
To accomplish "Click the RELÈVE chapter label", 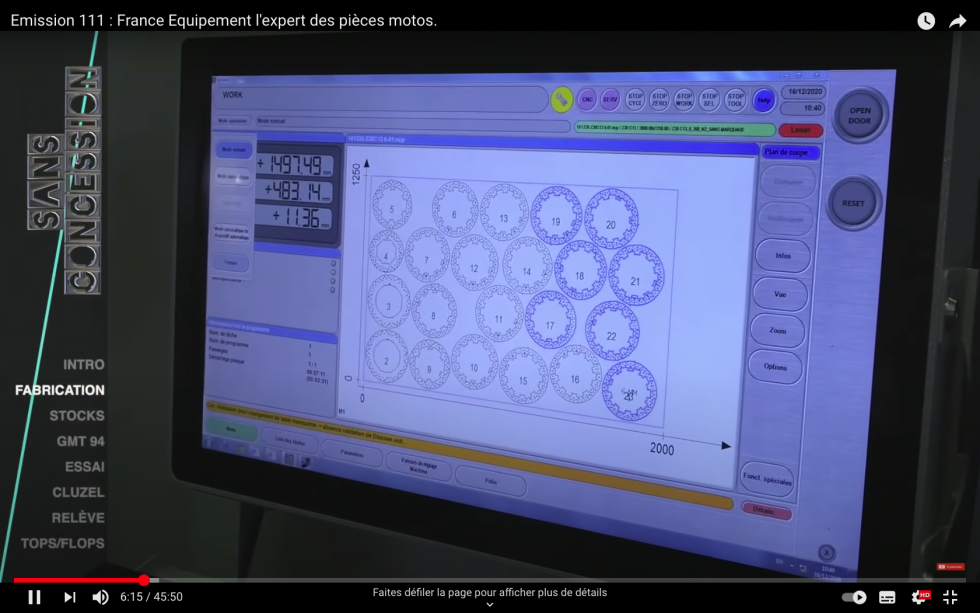I will click(78, 517).
